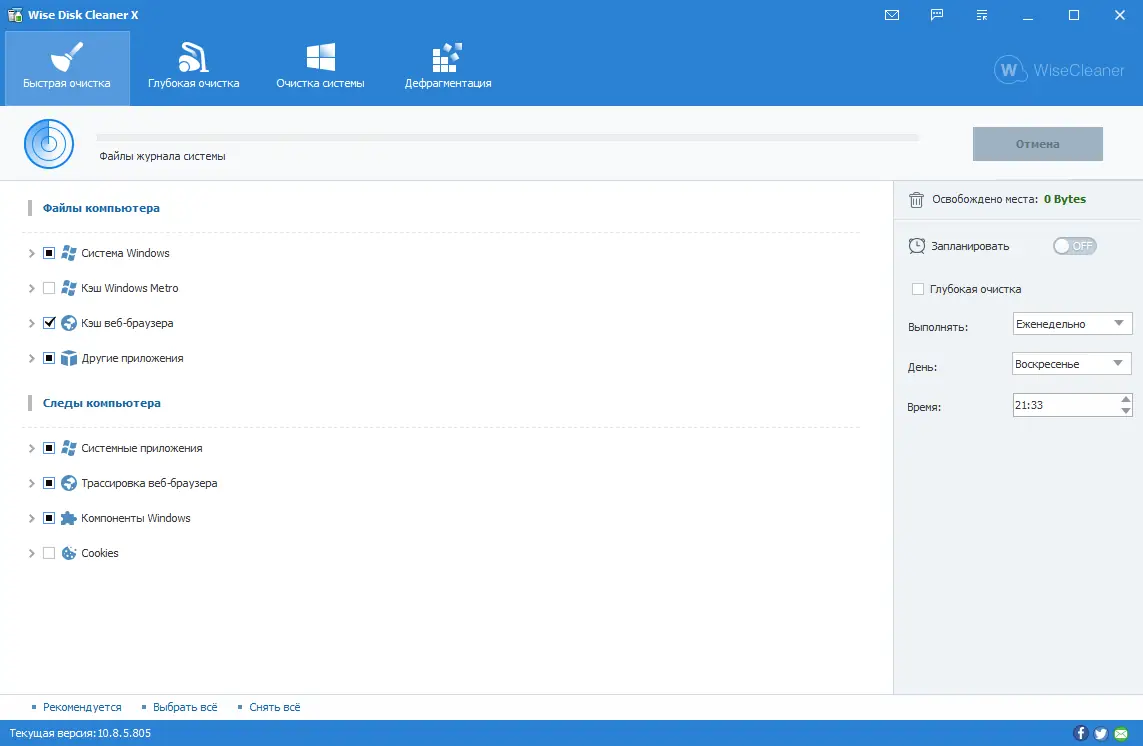Click the WiseCleaner logo

[1059, 70]
